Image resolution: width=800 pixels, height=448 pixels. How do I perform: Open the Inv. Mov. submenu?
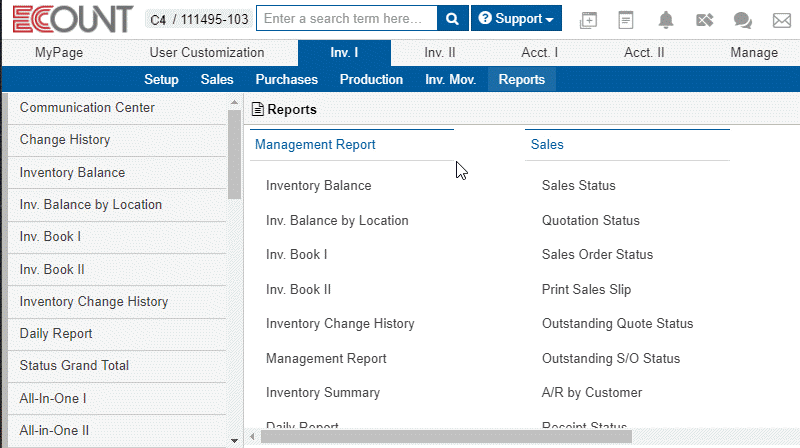point(451,80)
